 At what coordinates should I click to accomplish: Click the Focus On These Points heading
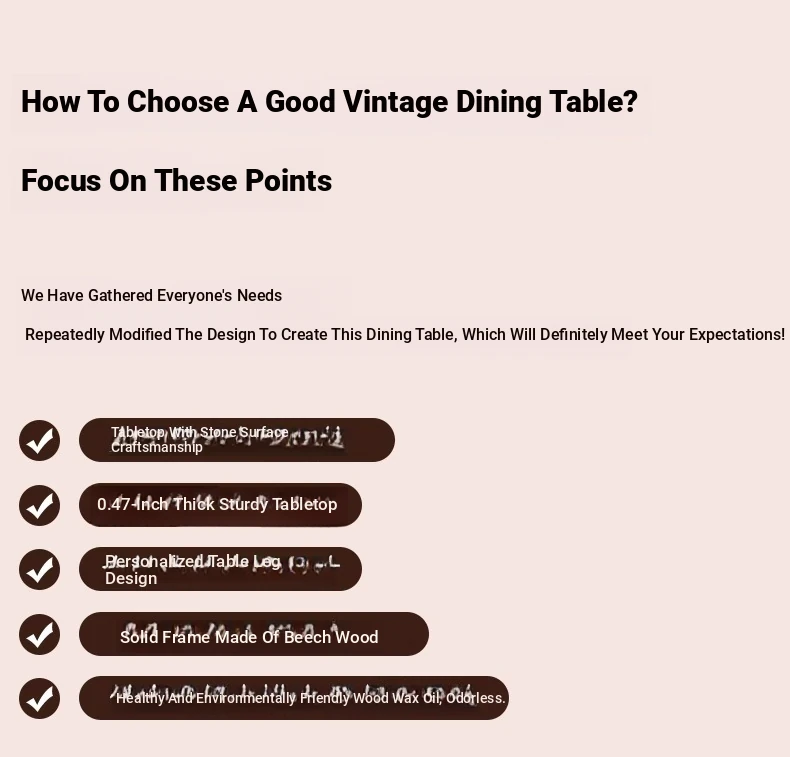pos(176,180)
